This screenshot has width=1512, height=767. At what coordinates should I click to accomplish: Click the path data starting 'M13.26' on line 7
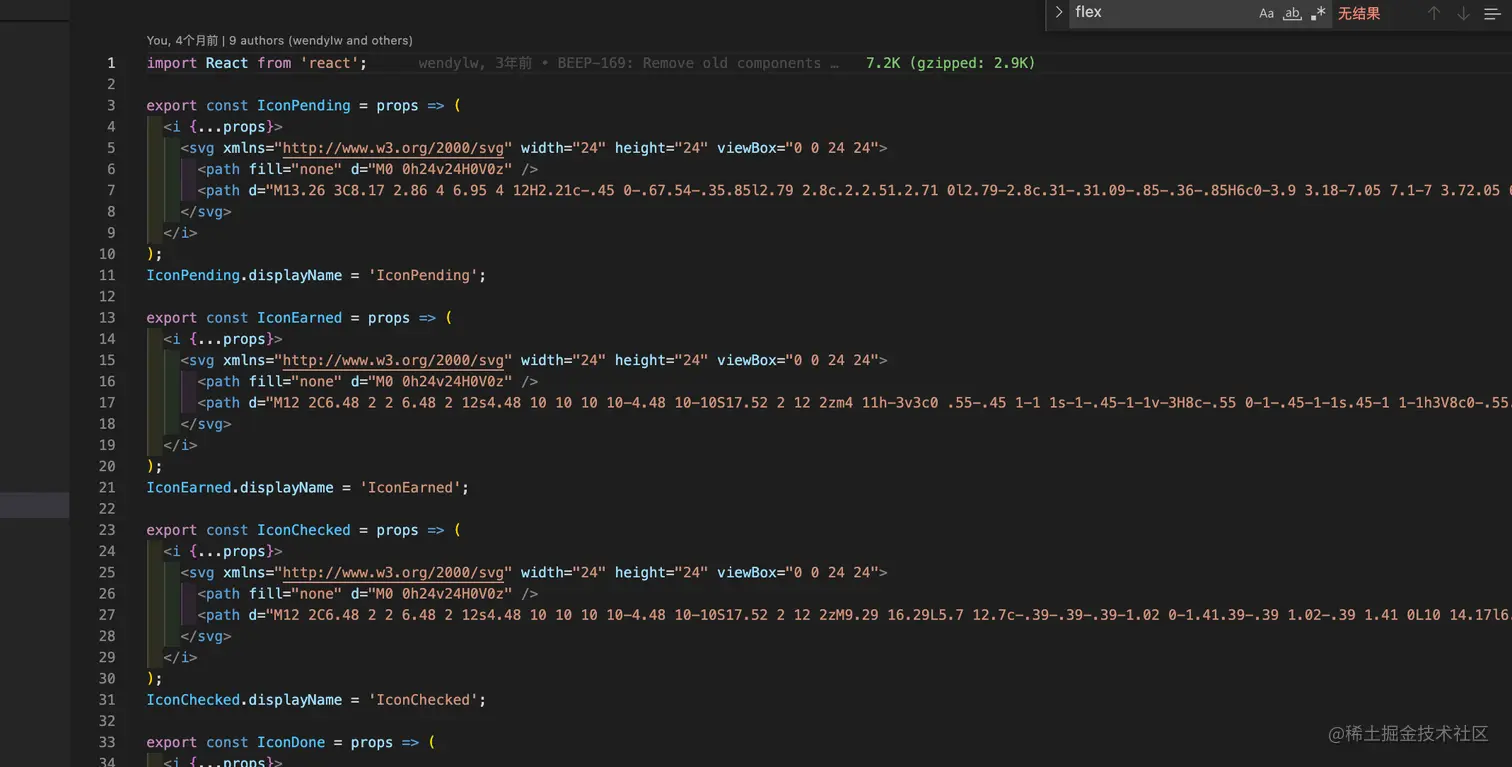point(890,190)
